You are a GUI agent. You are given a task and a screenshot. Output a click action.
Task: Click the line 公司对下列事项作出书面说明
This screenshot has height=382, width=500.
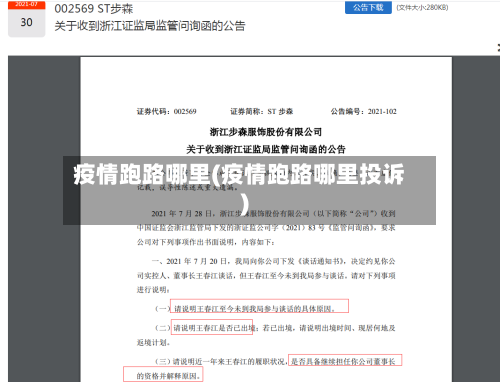206,242
